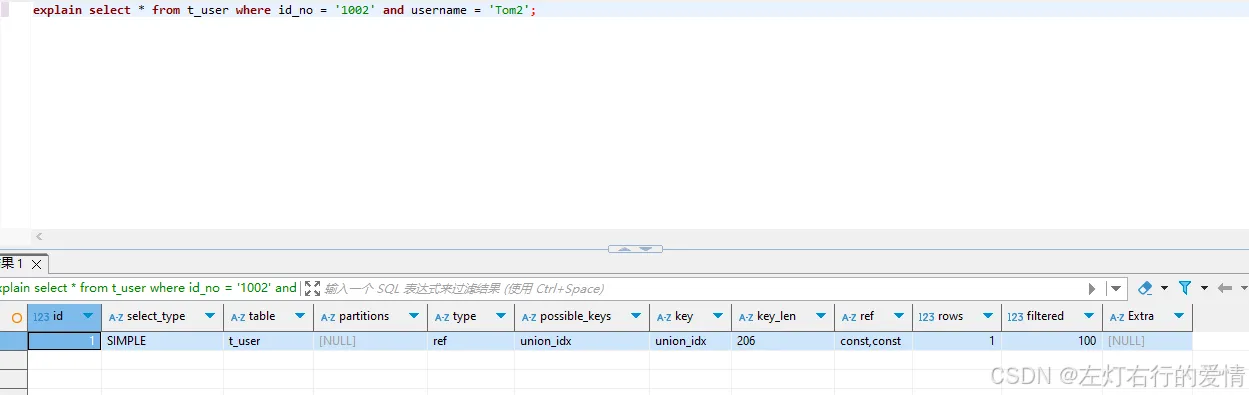This screenshot has height=395, width=1249.
Task: Open the id column filter dropdown
Action: 88,316
